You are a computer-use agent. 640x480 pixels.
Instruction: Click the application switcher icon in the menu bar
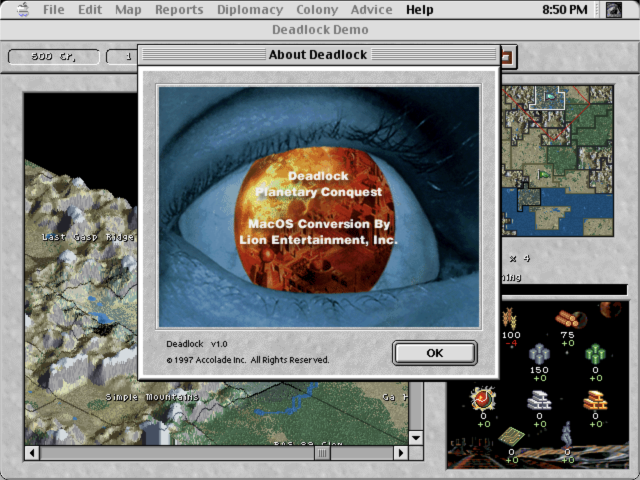(613, 9)
